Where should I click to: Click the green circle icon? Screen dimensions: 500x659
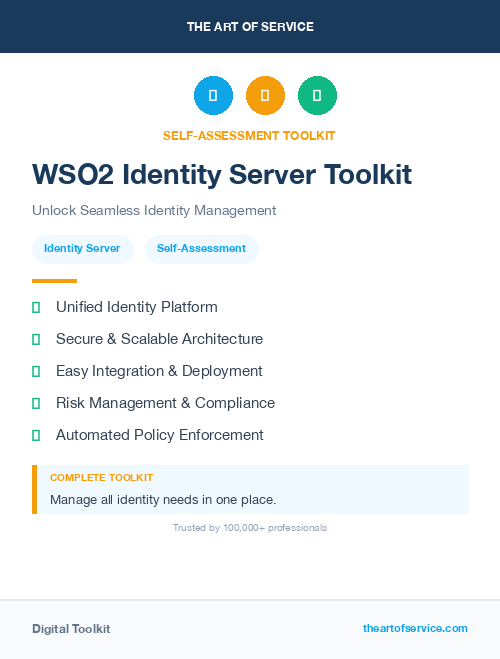tap(317, 95)
